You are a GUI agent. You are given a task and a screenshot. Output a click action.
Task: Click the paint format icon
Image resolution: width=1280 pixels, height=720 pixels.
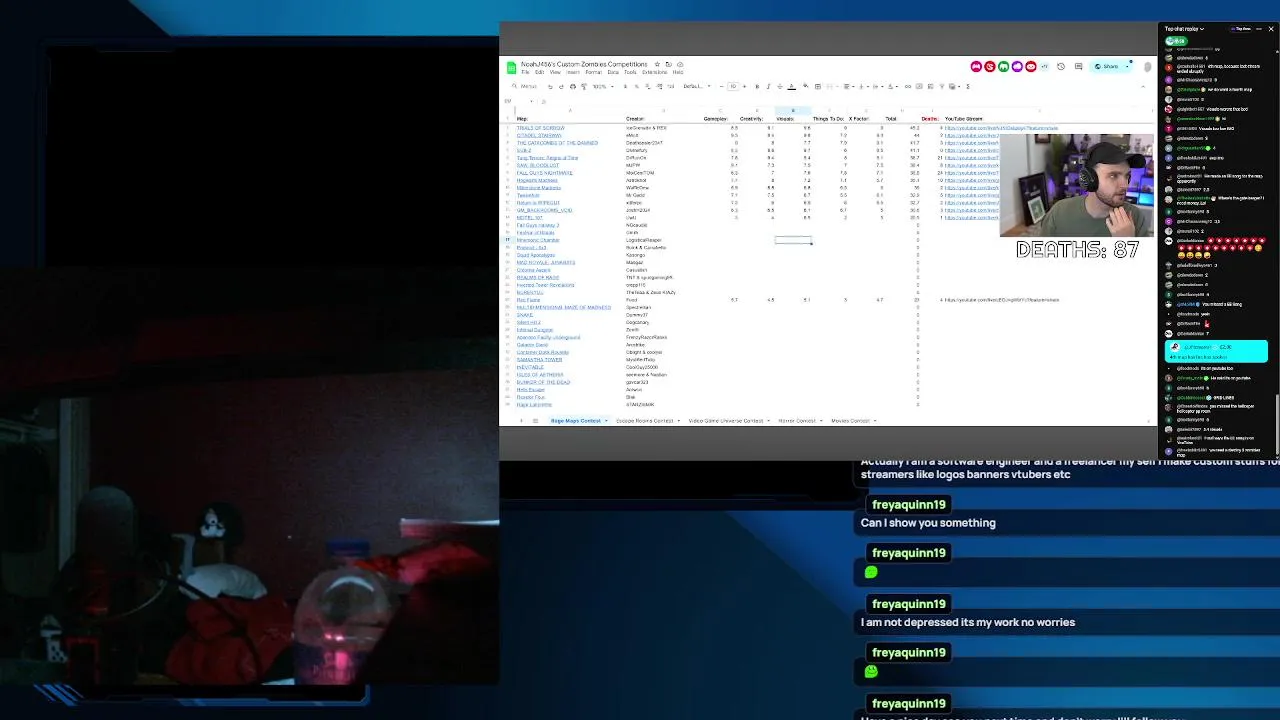coord(584,86)
